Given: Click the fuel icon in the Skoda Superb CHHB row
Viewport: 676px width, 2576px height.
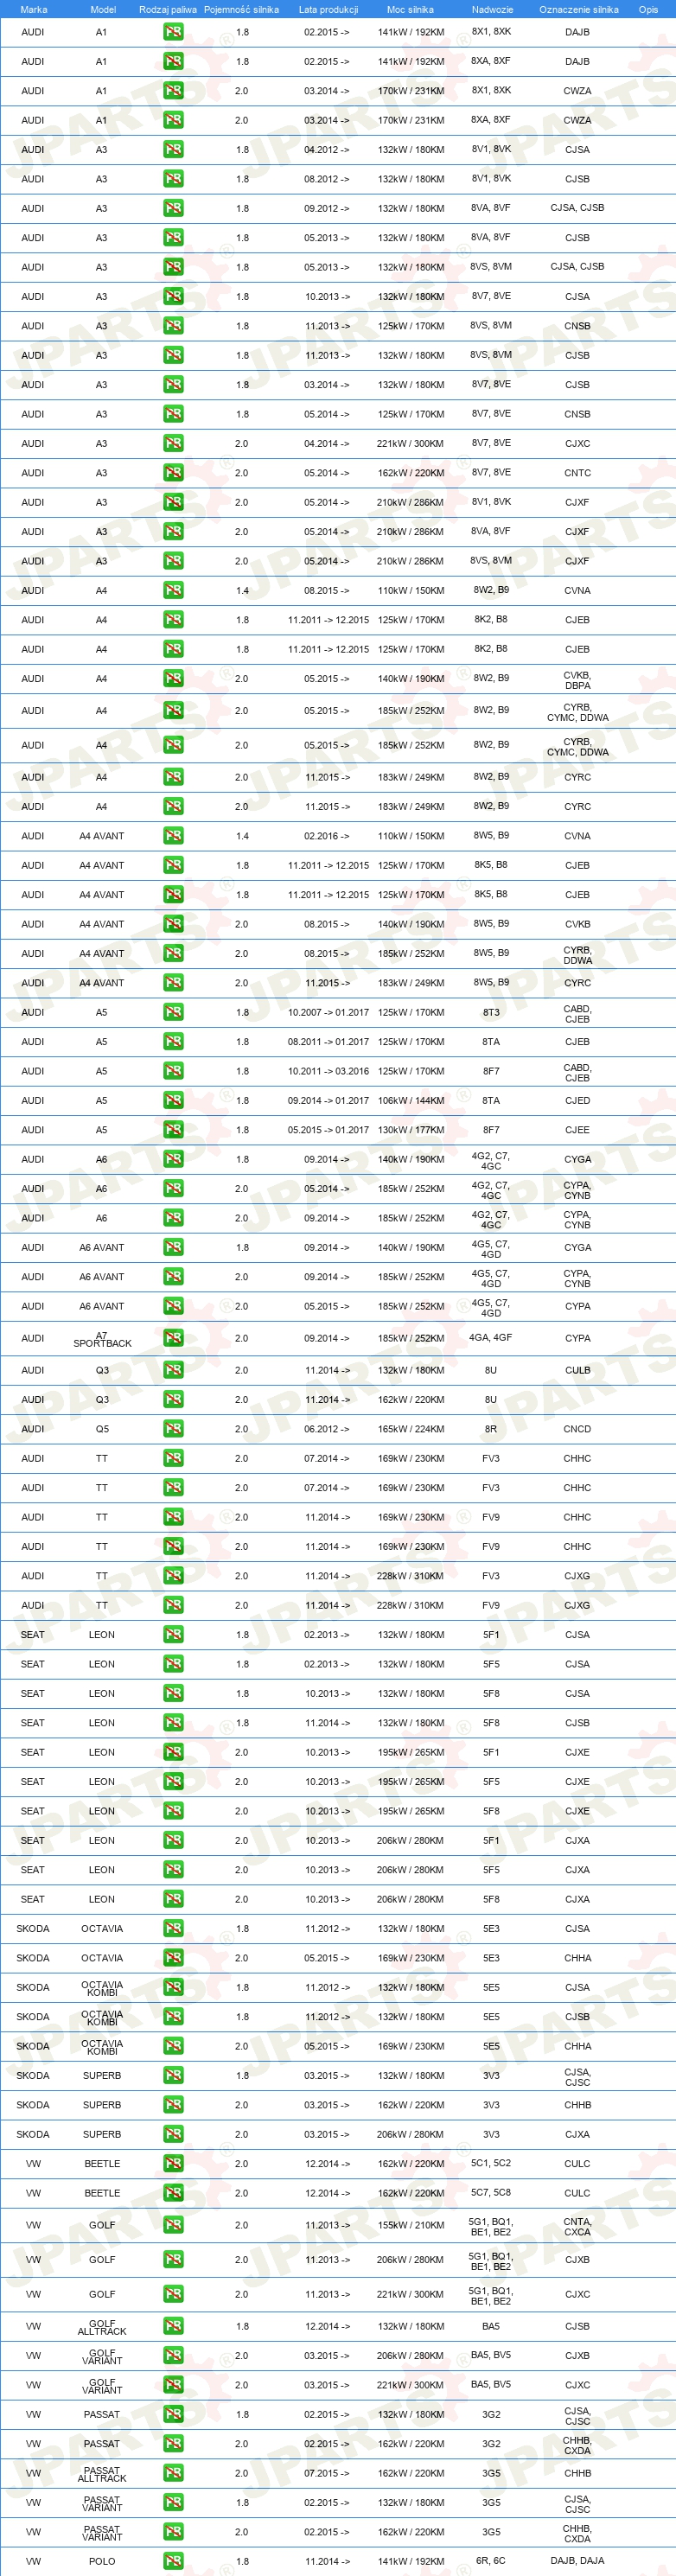Looking at the screenshot, I should [173, 2105].
